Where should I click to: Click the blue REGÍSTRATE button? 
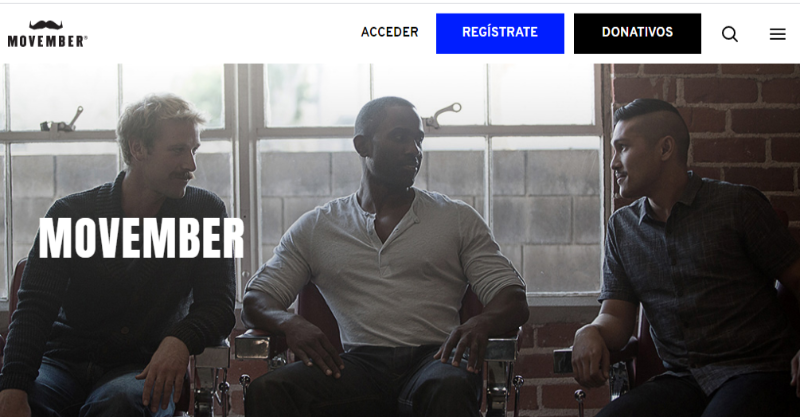click(500, 33)
